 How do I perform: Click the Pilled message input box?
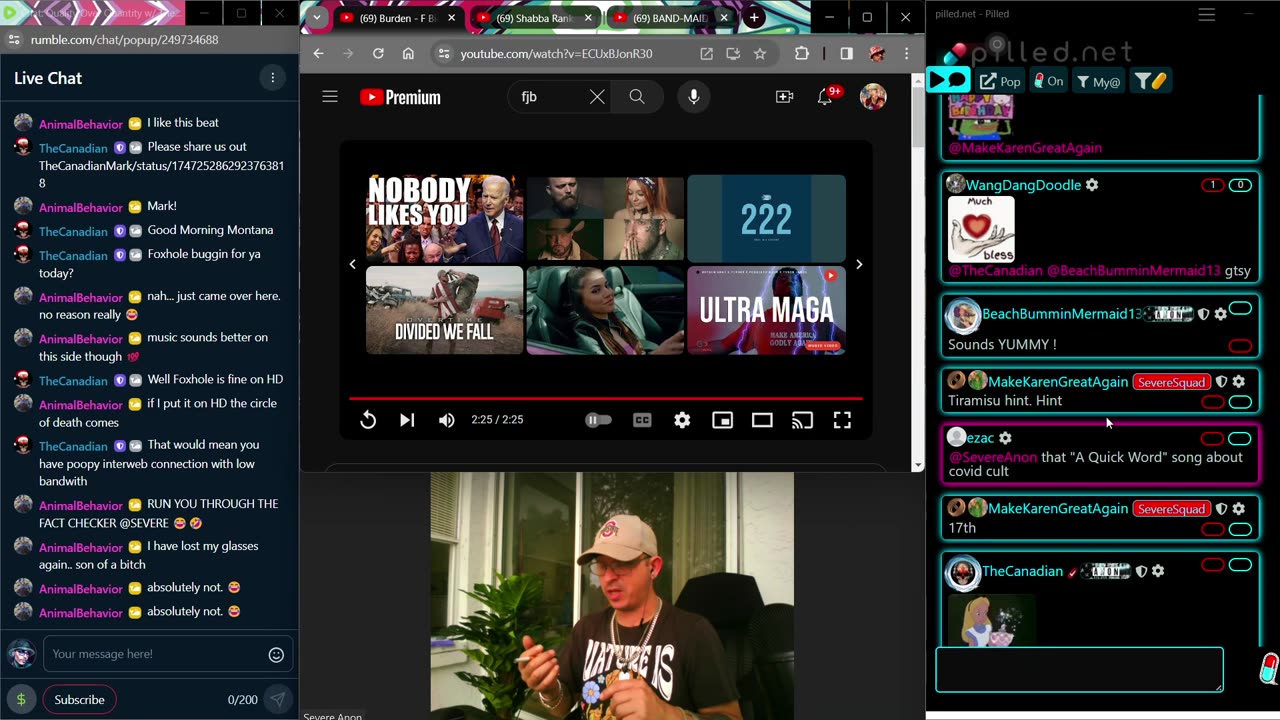click(1079, 669)
